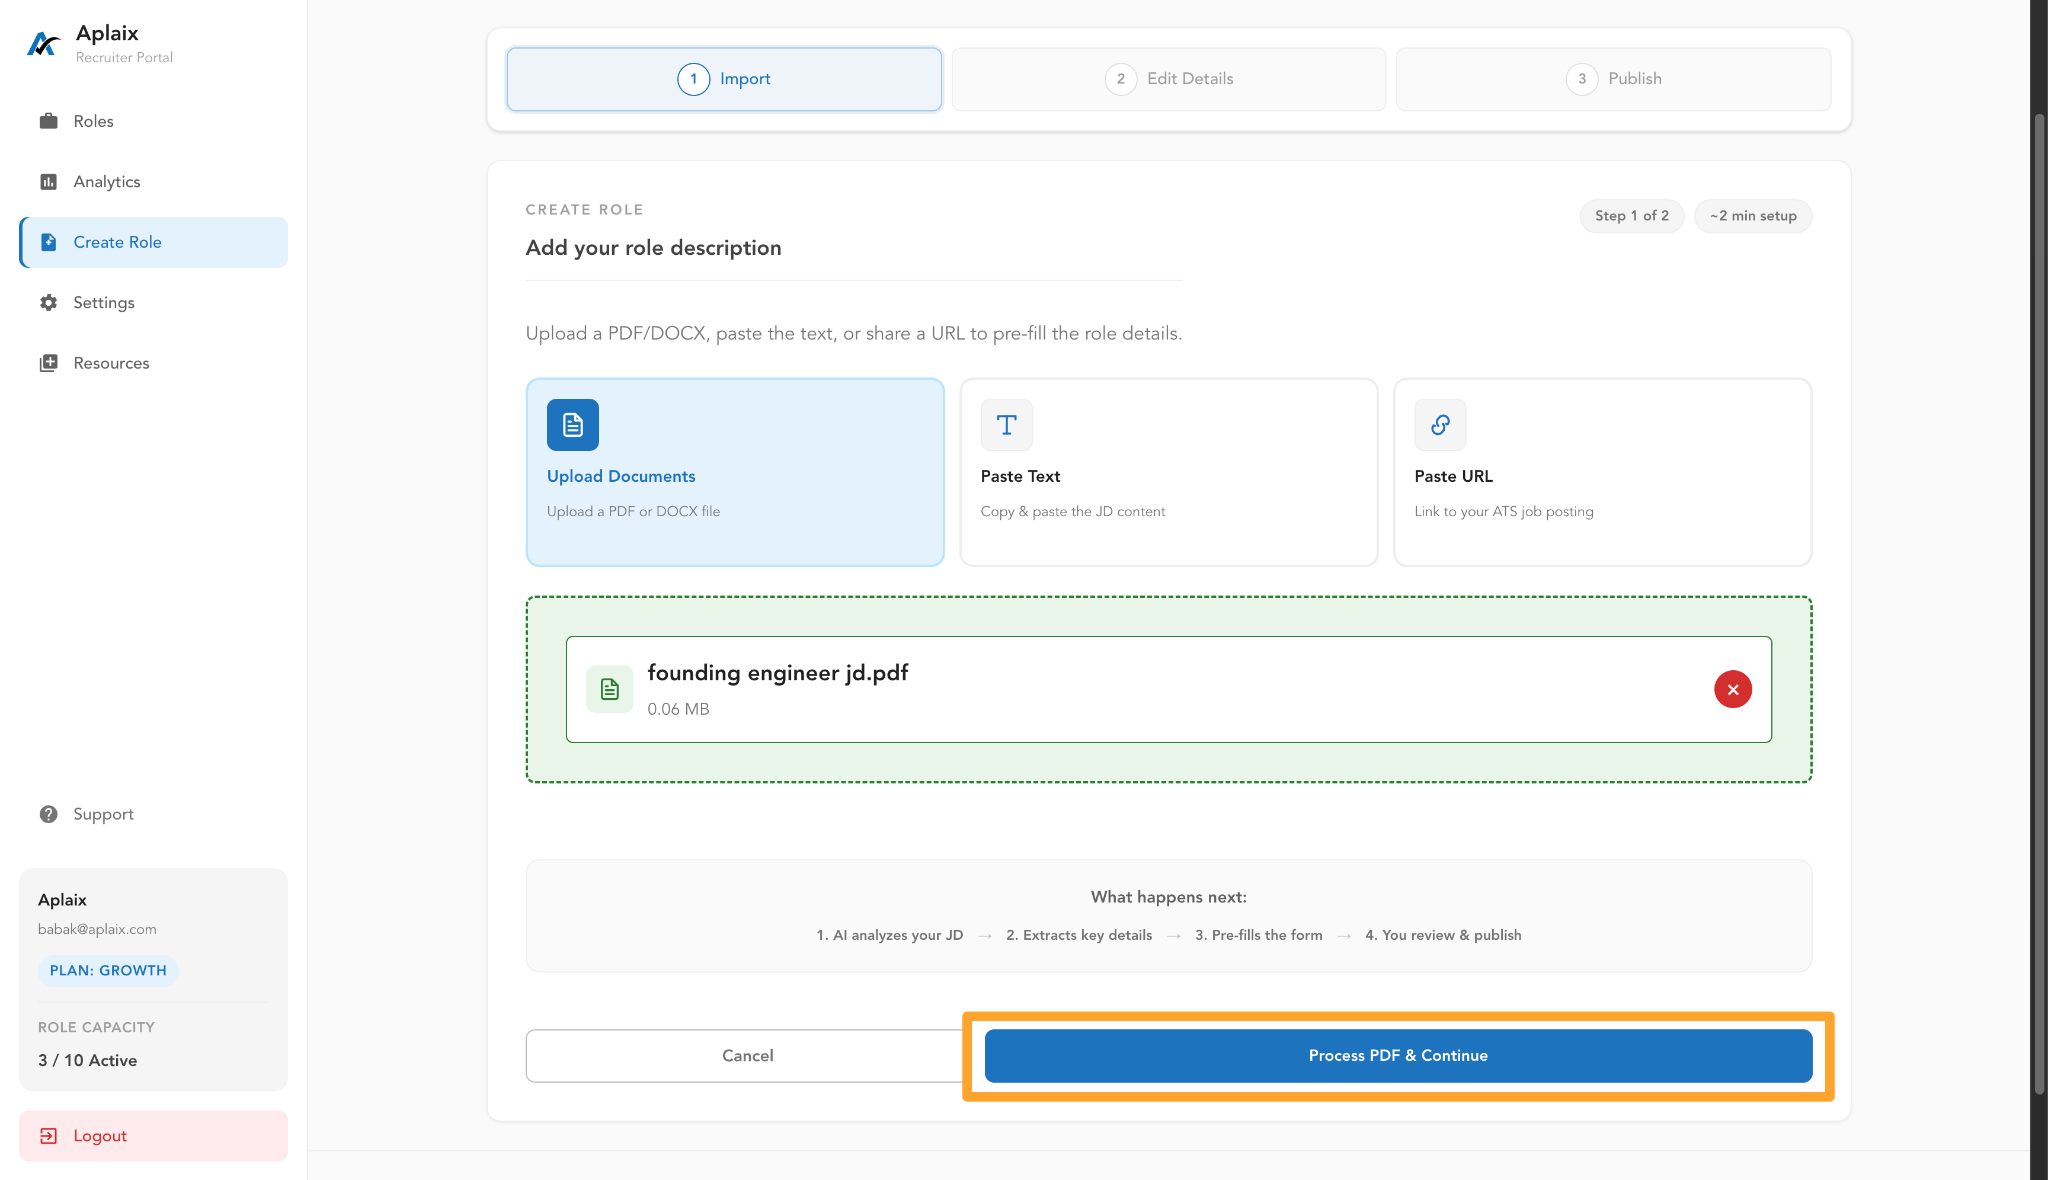
Task: Open the Support link
Action: pos(153,814)
